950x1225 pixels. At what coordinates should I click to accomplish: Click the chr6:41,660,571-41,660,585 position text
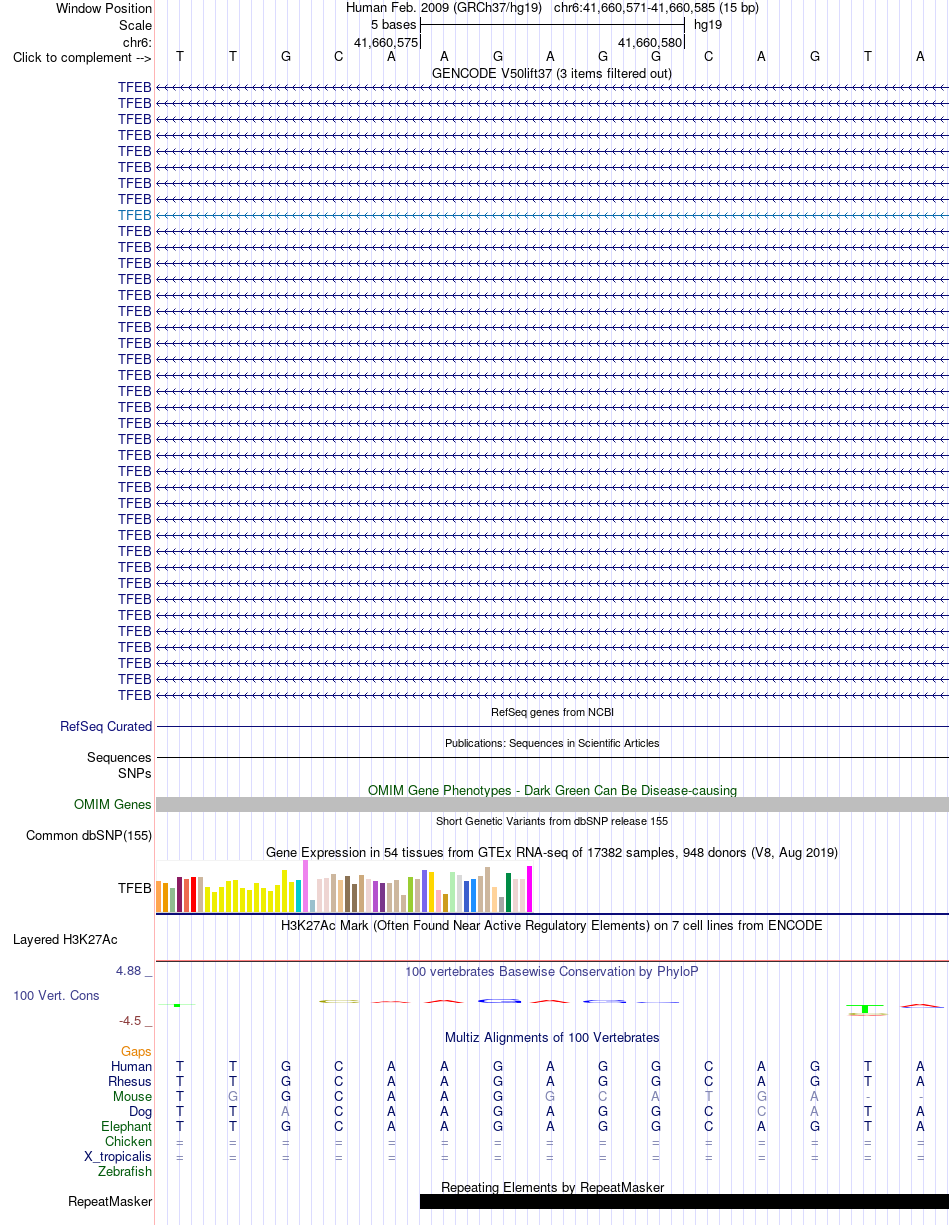656,8
